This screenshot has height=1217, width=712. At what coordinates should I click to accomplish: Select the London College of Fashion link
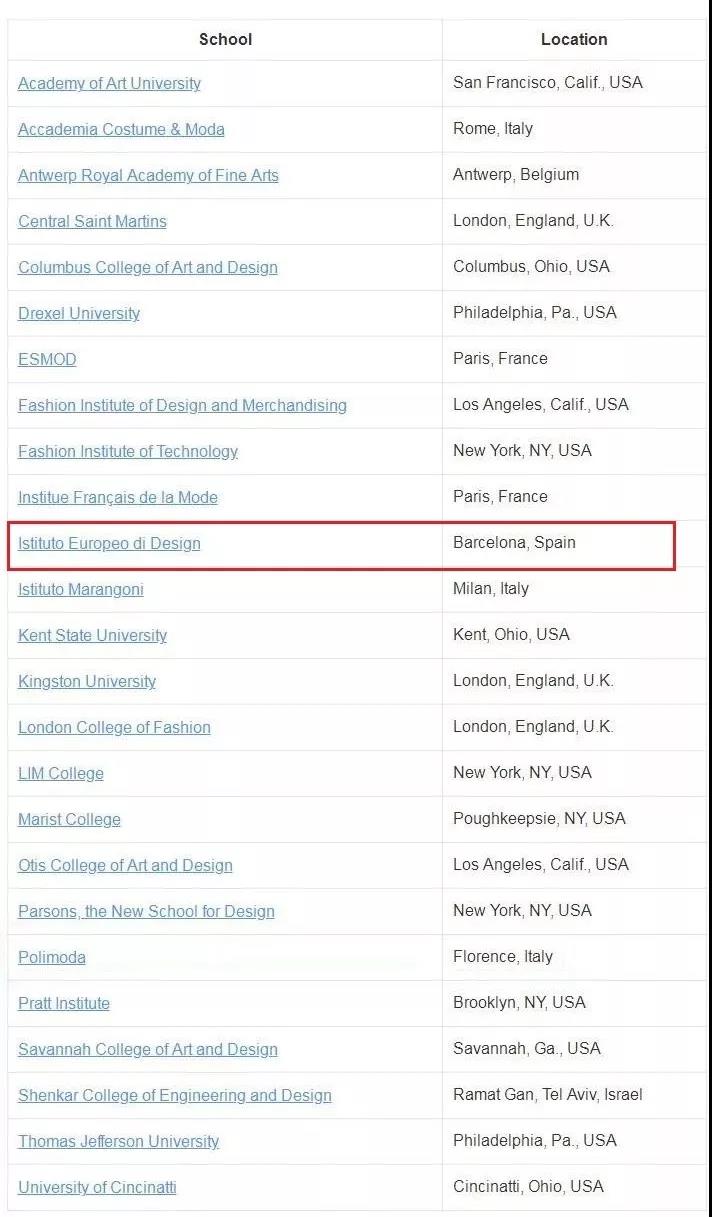[114, 728]
